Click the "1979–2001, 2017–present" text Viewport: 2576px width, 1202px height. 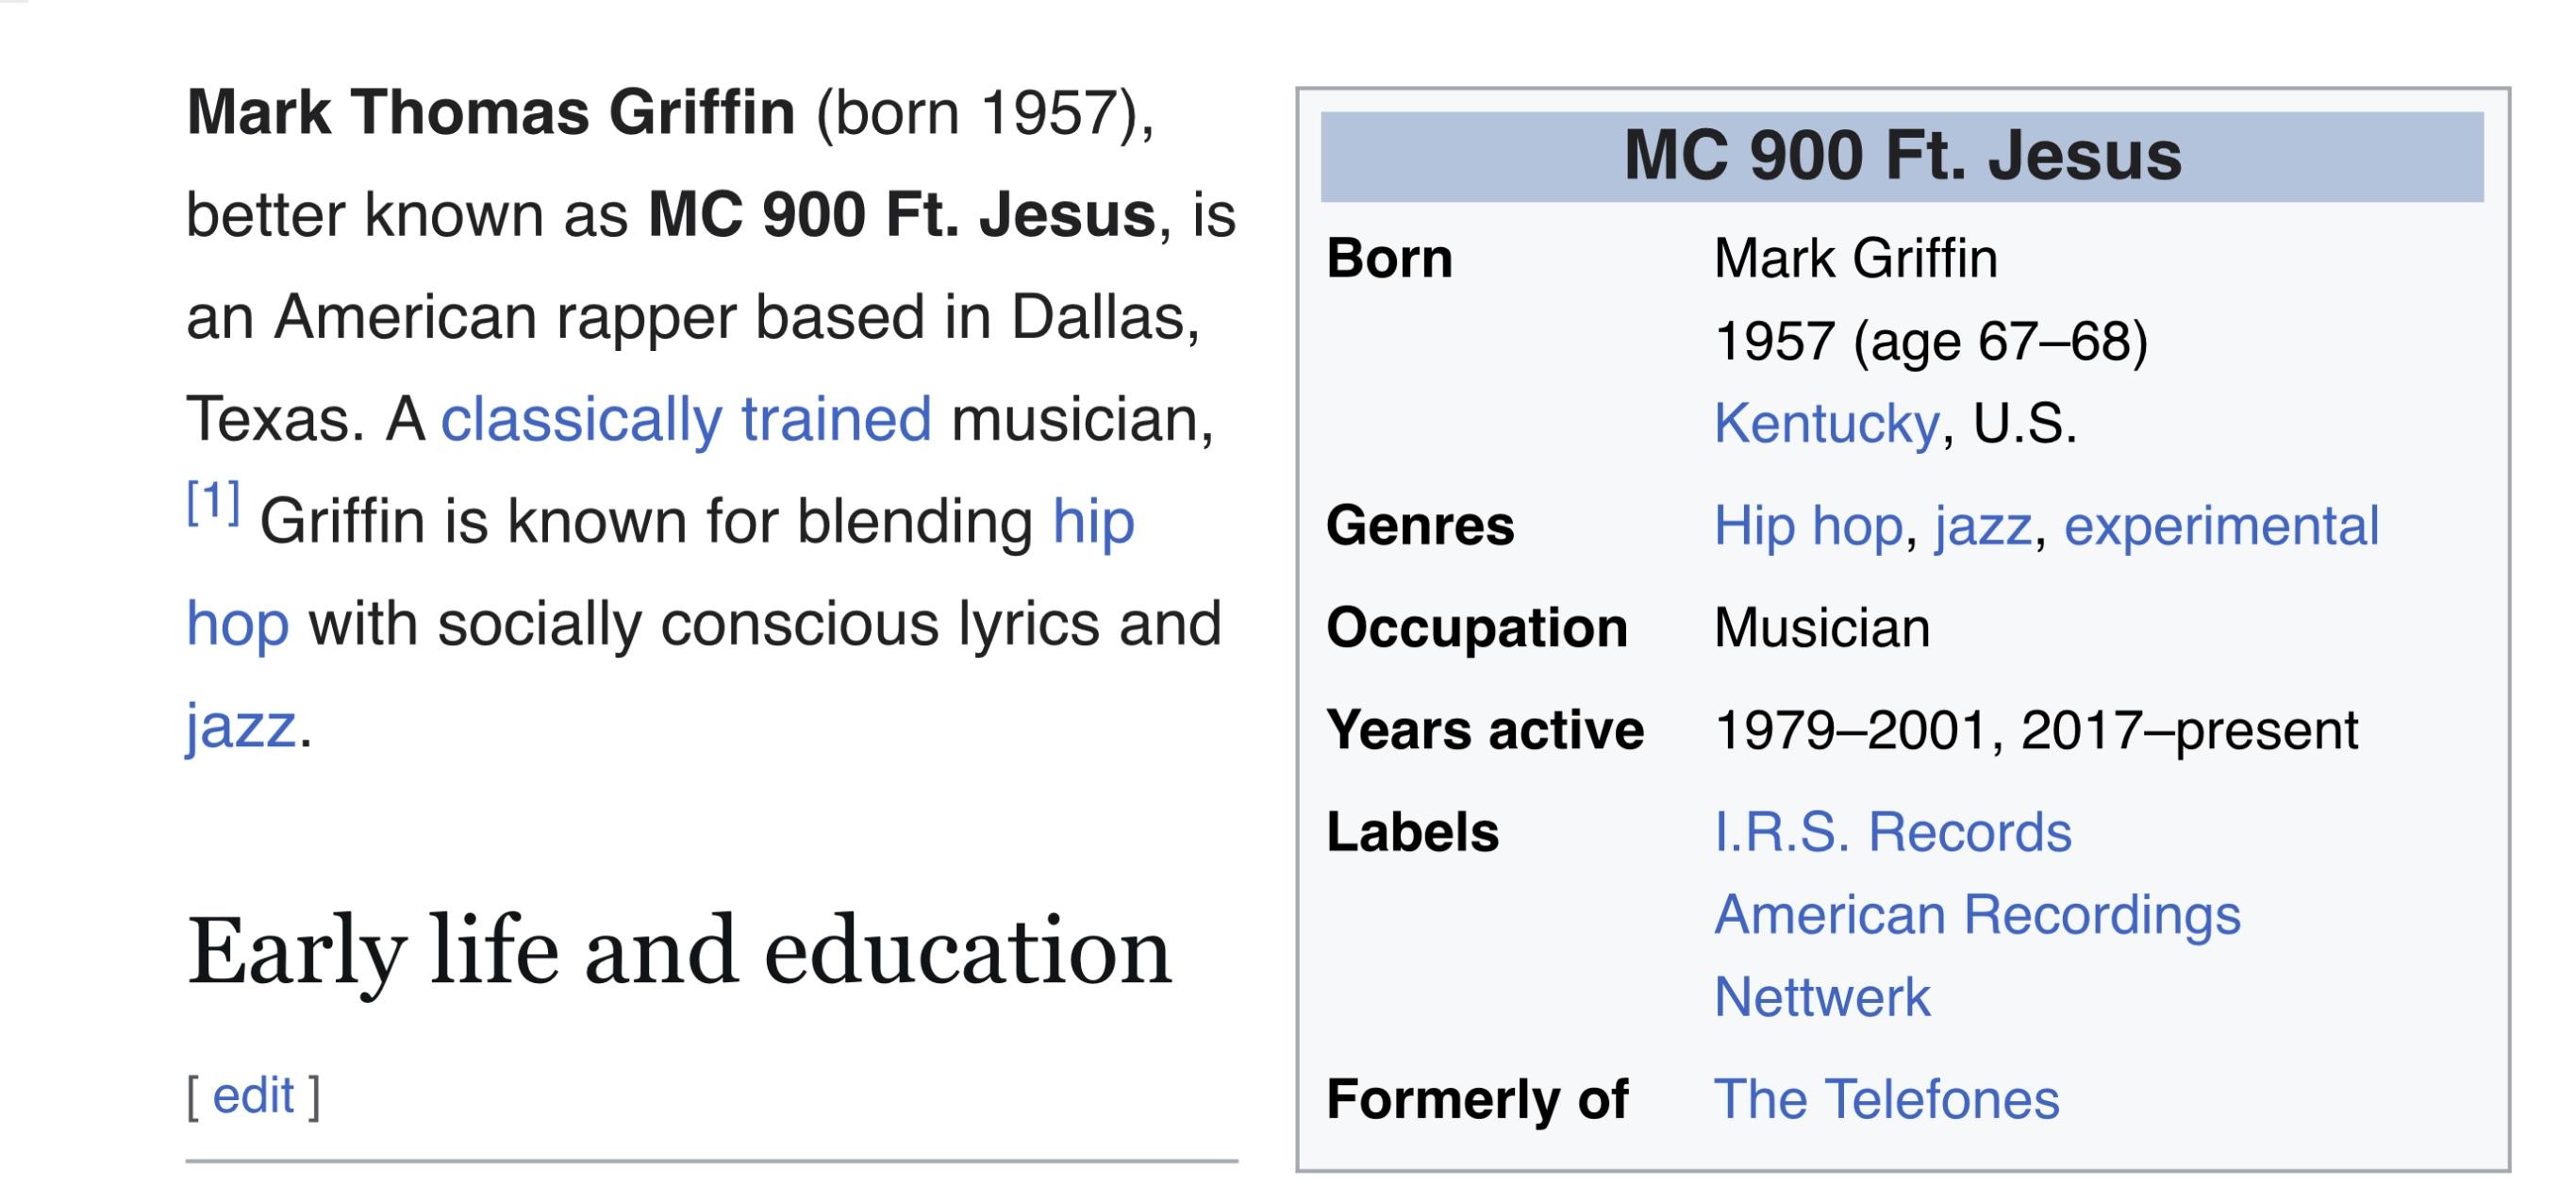point(2035,730)
